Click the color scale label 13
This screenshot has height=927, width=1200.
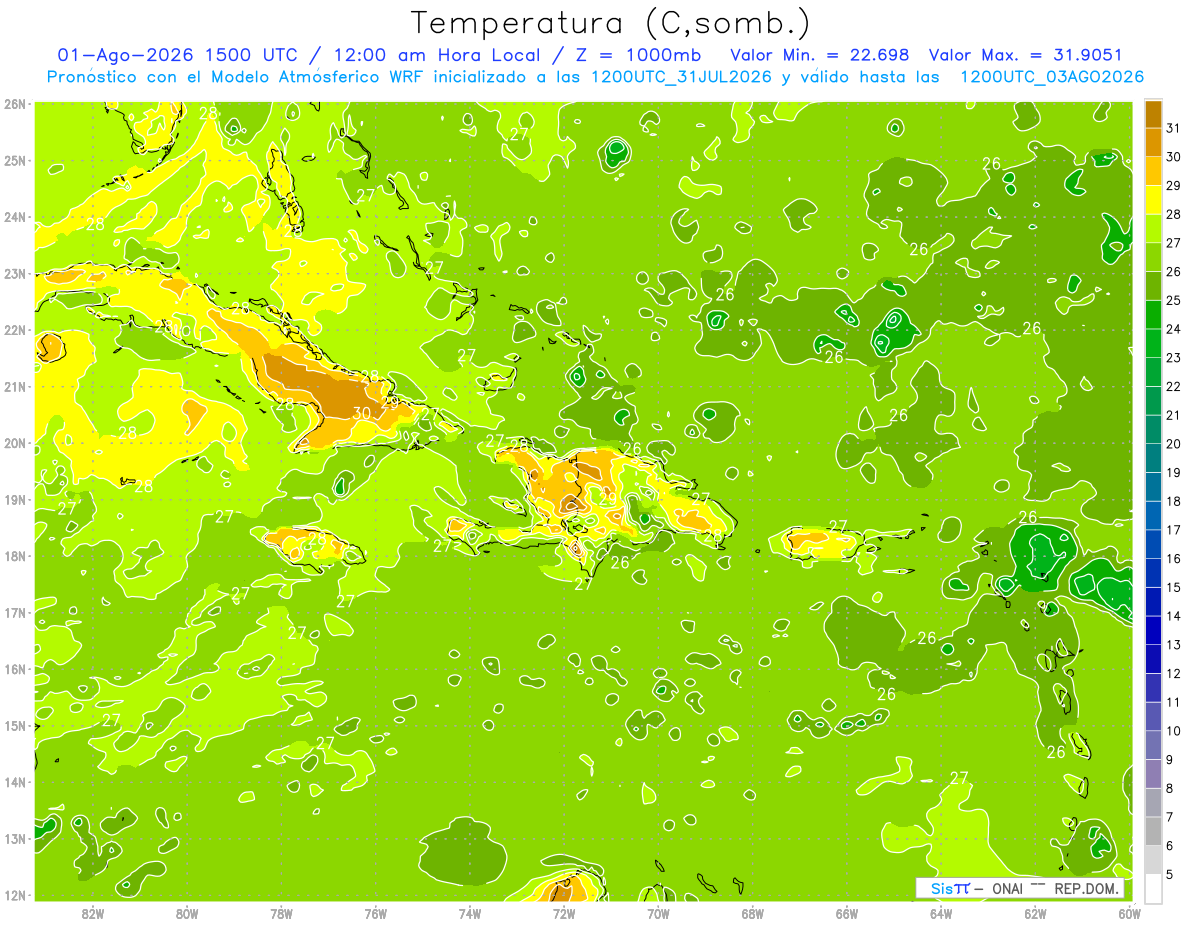[x=1174, y=644]
